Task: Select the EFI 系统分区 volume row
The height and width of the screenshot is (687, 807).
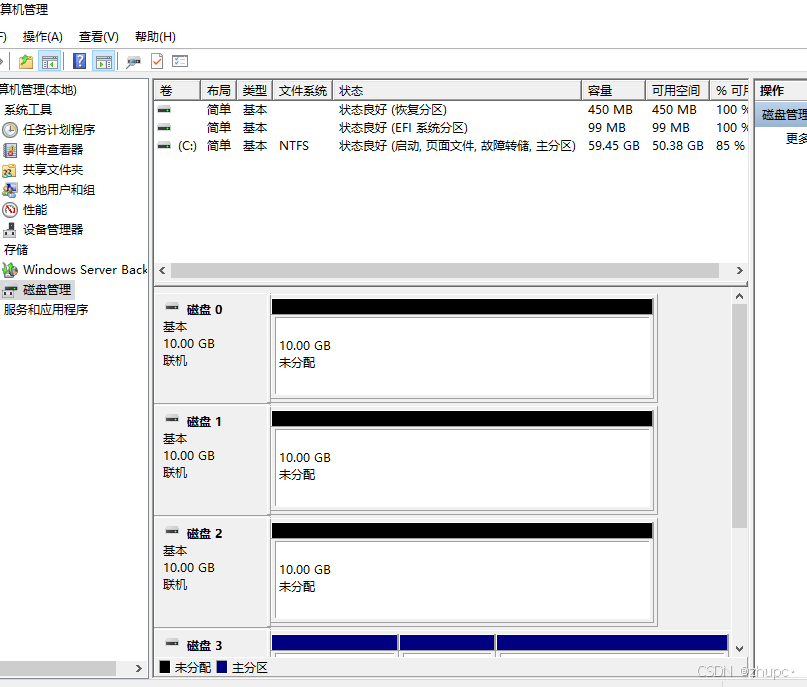Action: [451, 128]
